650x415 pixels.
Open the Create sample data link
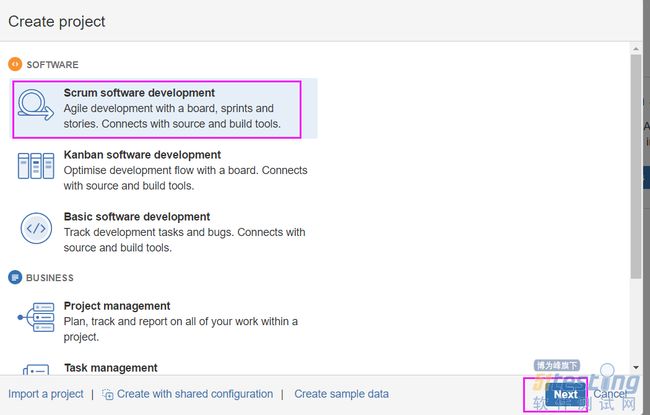pyautogui.click(x=342, y=394)
